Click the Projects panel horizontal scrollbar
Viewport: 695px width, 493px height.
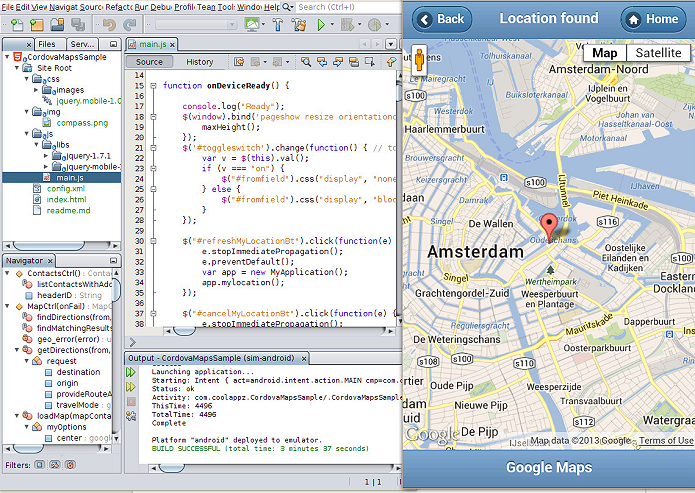pos(62,245)
